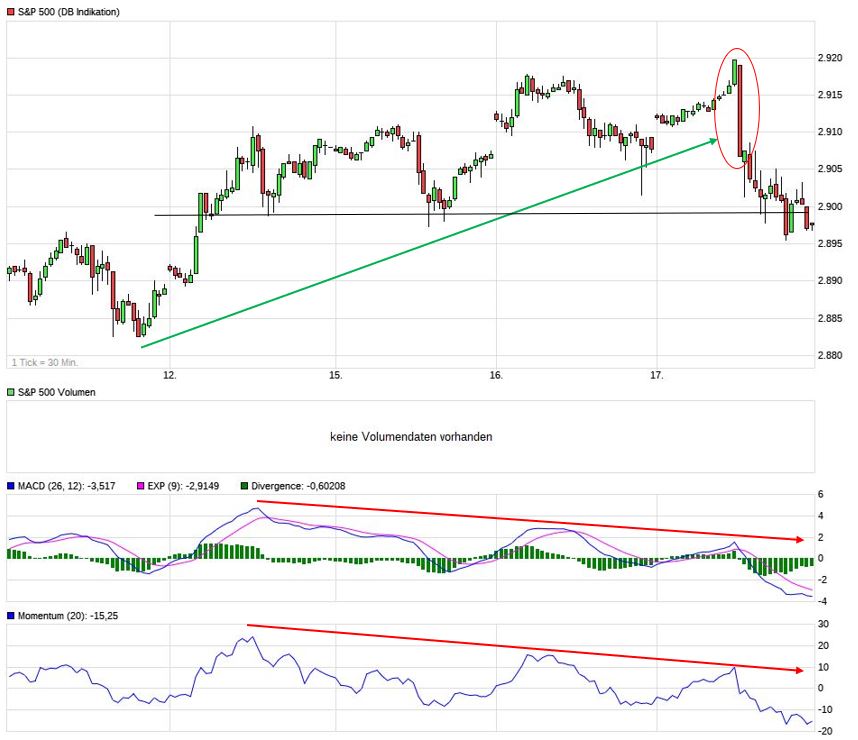The height and width of the screenshot is (740, 858).
Task: Click the tall green candle at the price peak
Action: tap(734, 72)
